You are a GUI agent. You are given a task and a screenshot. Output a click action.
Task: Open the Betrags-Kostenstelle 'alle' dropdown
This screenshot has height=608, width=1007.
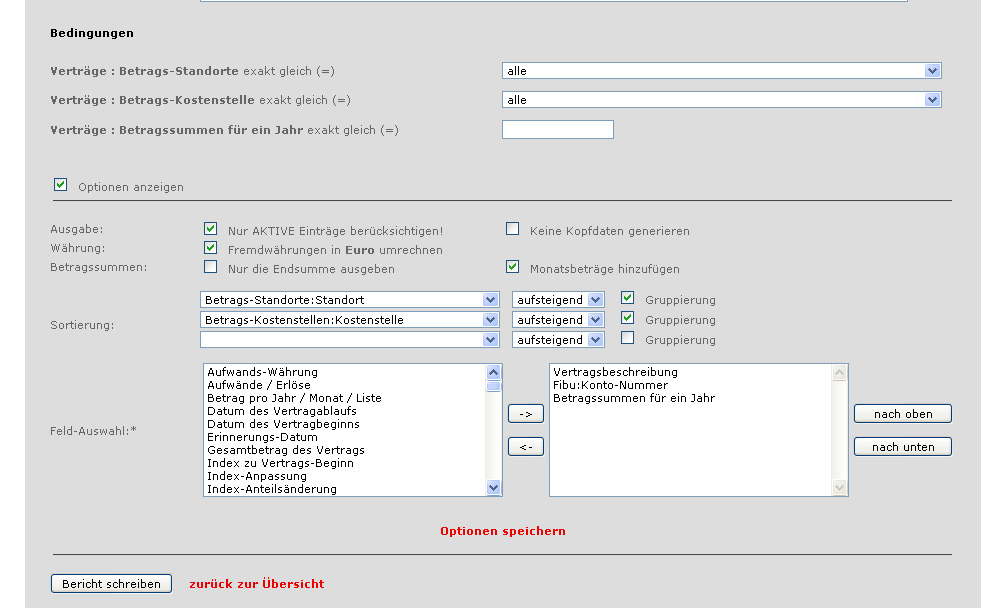(x=721, y=100)
